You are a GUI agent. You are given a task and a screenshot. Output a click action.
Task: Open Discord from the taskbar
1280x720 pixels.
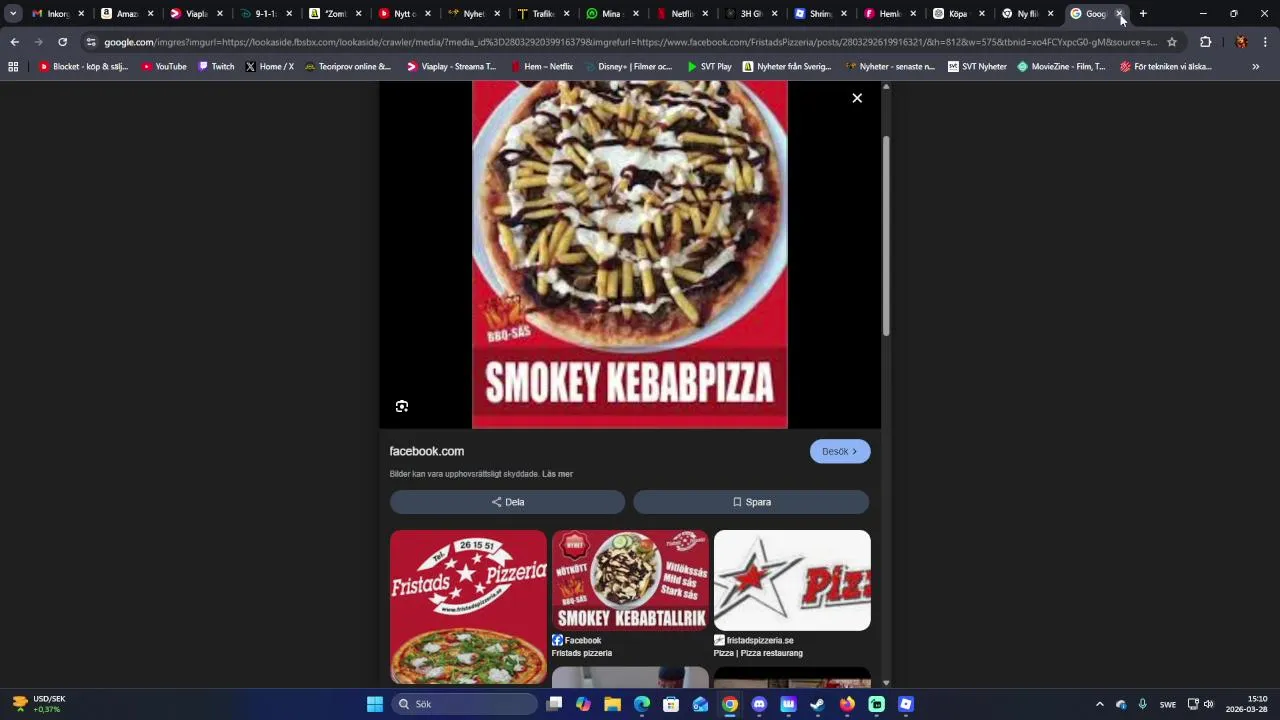pos(759,704)
